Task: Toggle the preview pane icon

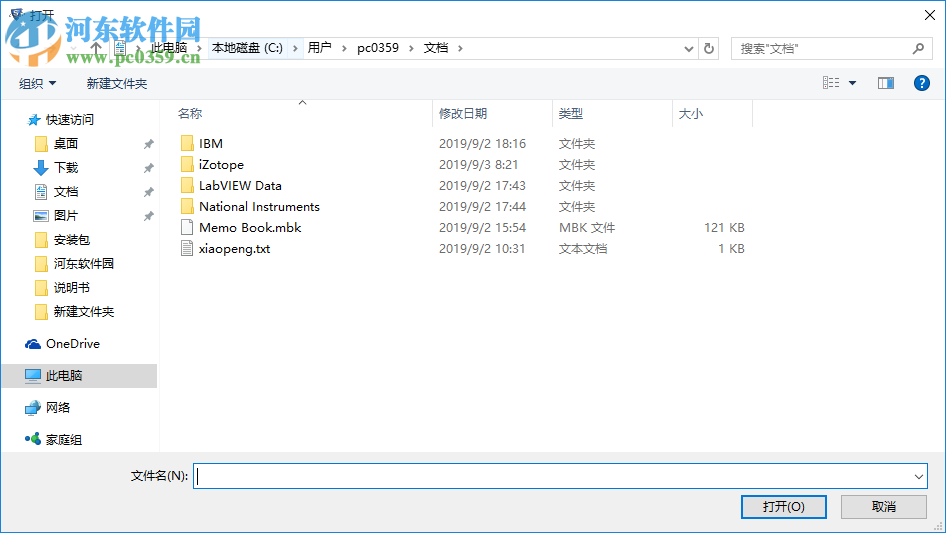Action: coord(886,83)
